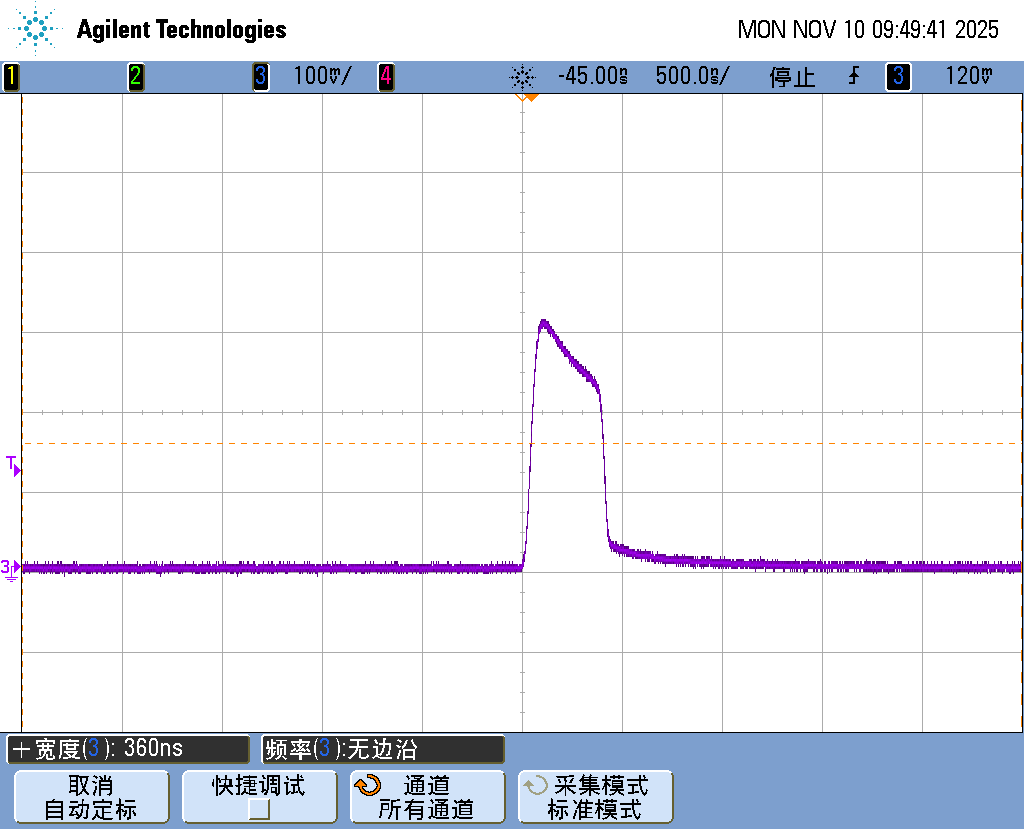The image size is (1024, 829).
Task: Select the yellow channel 1 indicator
Action: [11, 77]
